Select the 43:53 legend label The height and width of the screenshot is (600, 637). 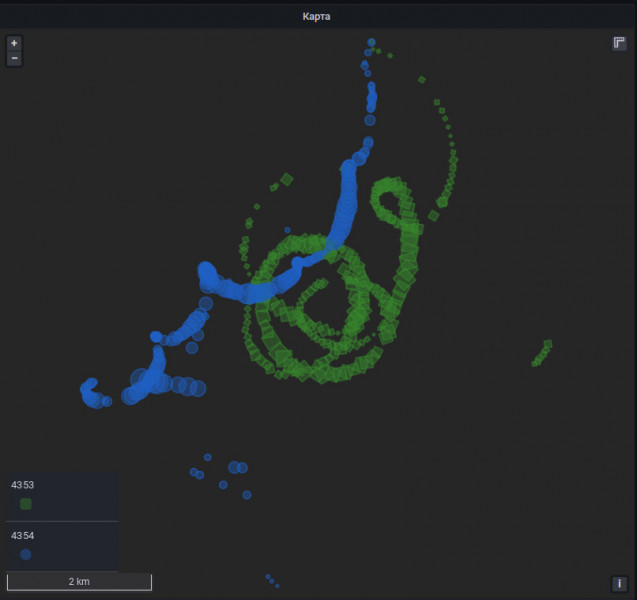click(x=23, y=485)
